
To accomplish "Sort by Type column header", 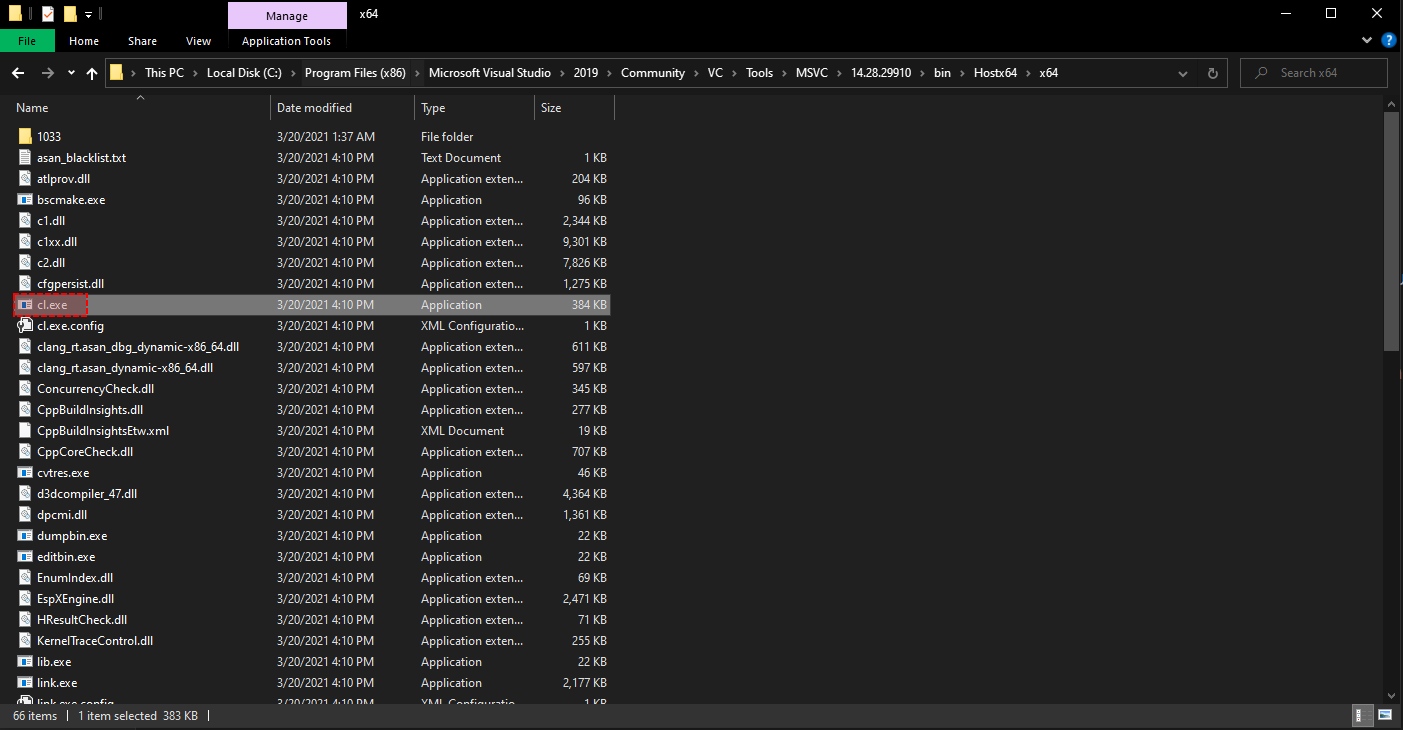I will tap(474, 108).
